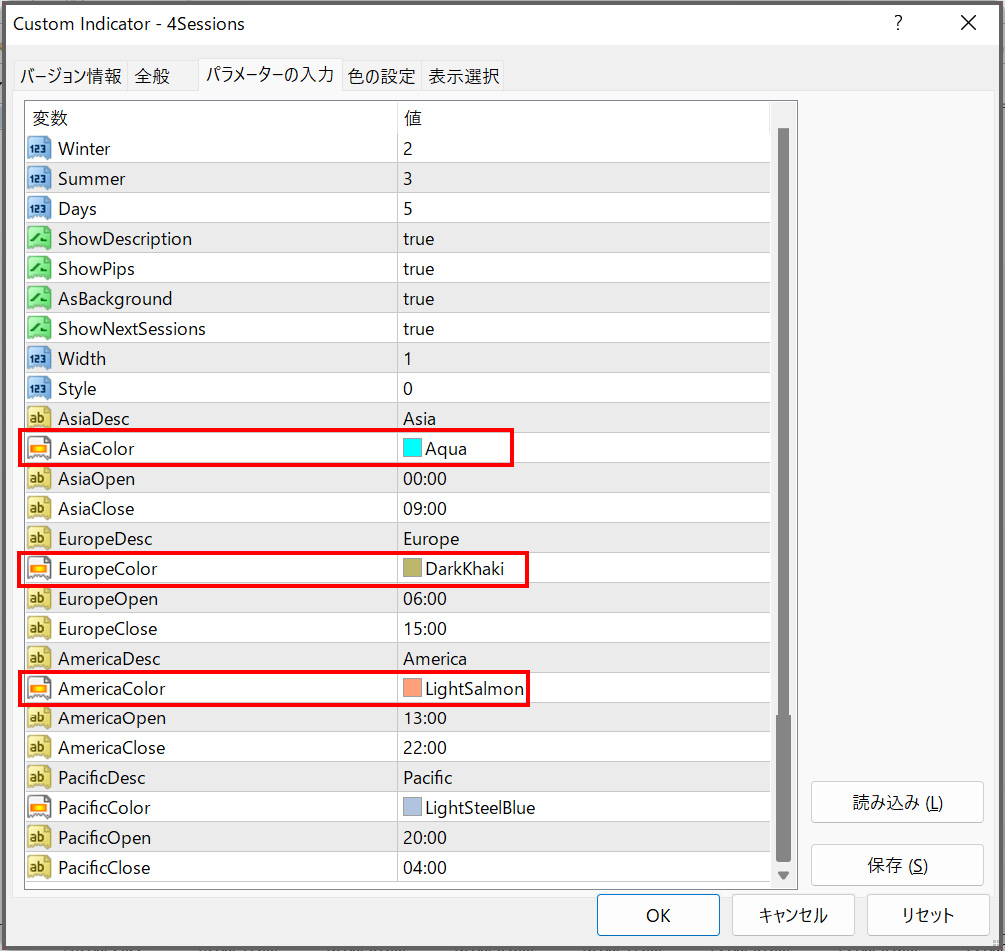Click the string icon beside AmericaOpen
This screenshot has width=1005, height=951.
[x=39, y=718]
